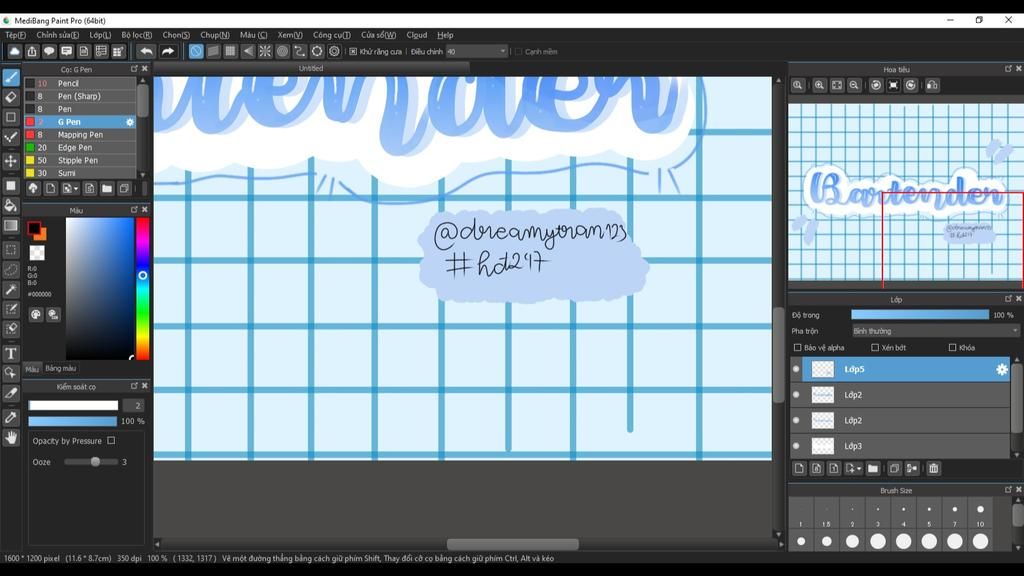This screenshot has width=1024, height=576.
Task: Click the Độ trong opacity slider
Action: 920,315
